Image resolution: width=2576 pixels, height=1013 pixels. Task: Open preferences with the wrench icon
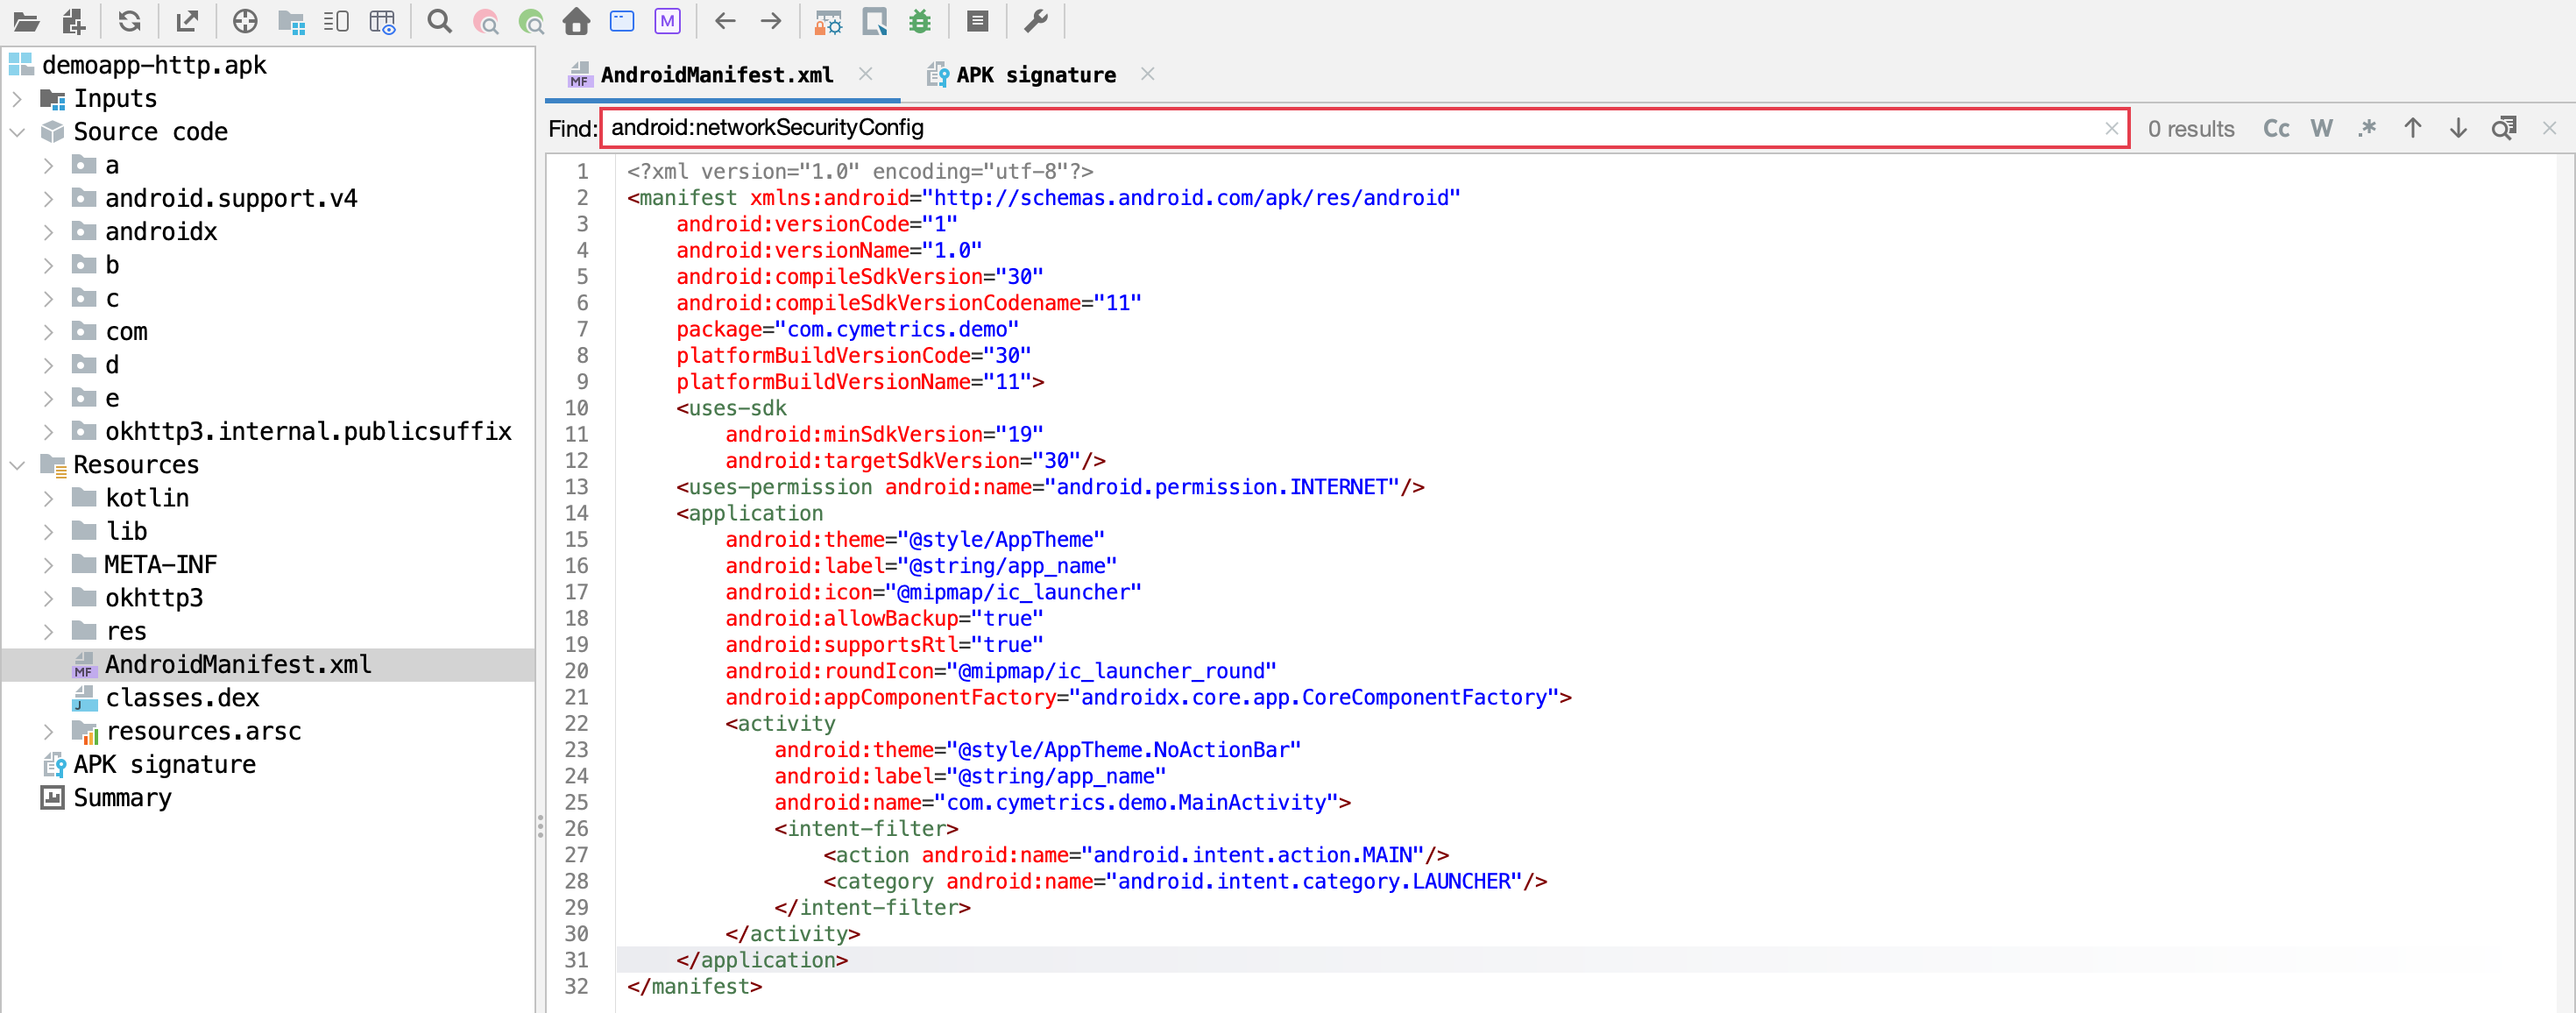click(x=1036, y=21)
